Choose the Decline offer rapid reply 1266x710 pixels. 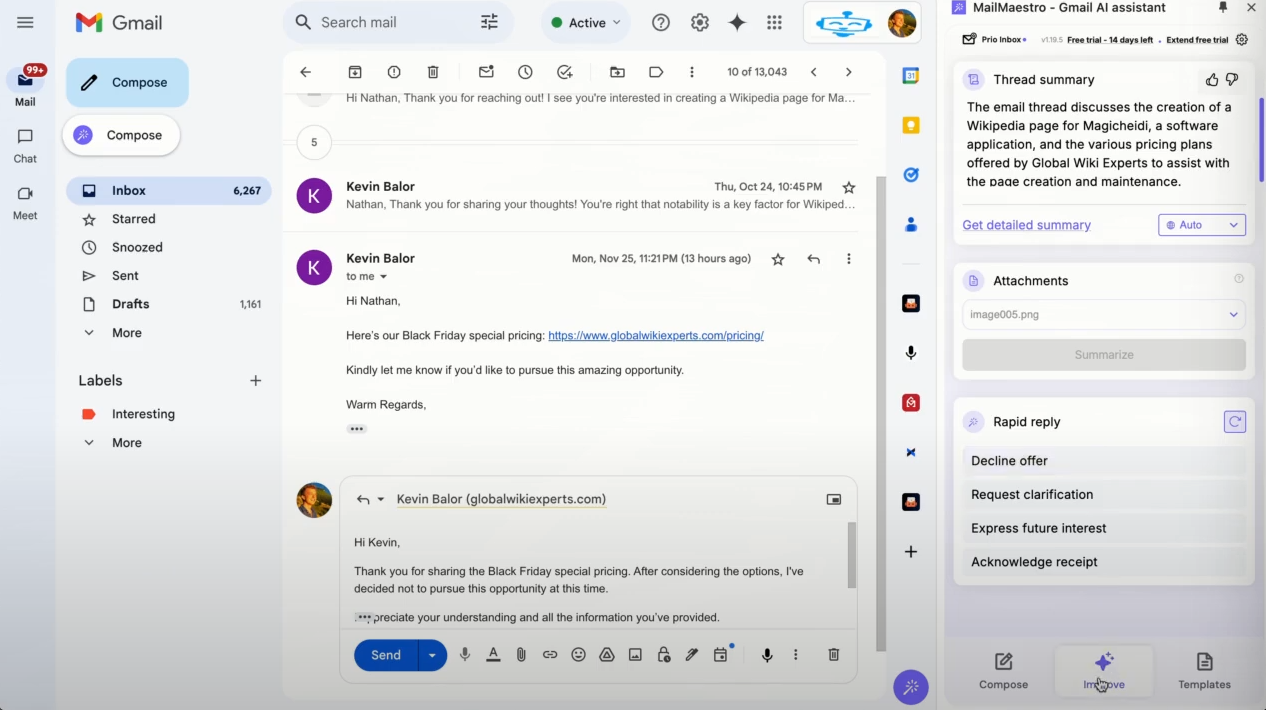coord(1104,461)
